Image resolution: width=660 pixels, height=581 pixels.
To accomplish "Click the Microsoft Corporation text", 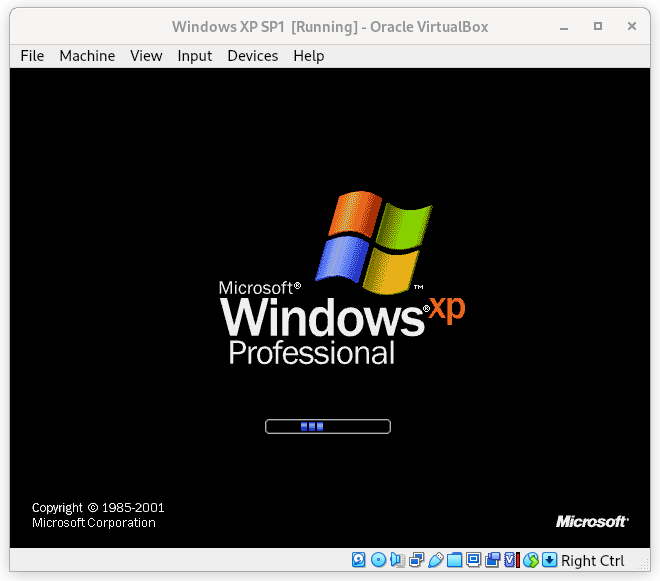I will pyautogui.click(x=94, y=523).
